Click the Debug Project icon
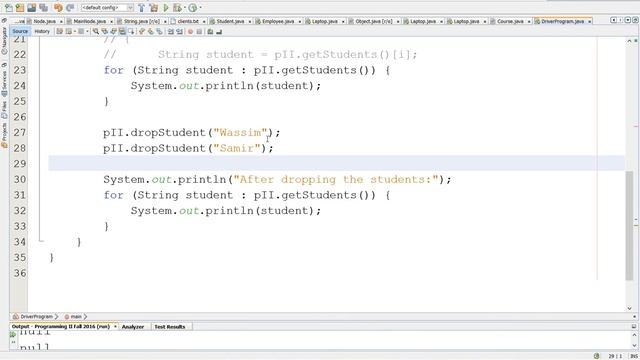 click(177, 8)
